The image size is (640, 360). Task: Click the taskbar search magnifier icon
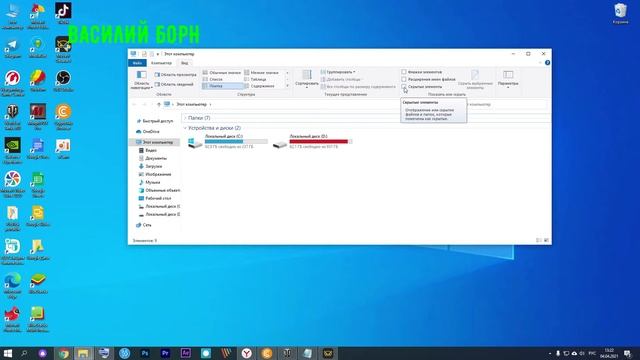[x=24, y=353]
